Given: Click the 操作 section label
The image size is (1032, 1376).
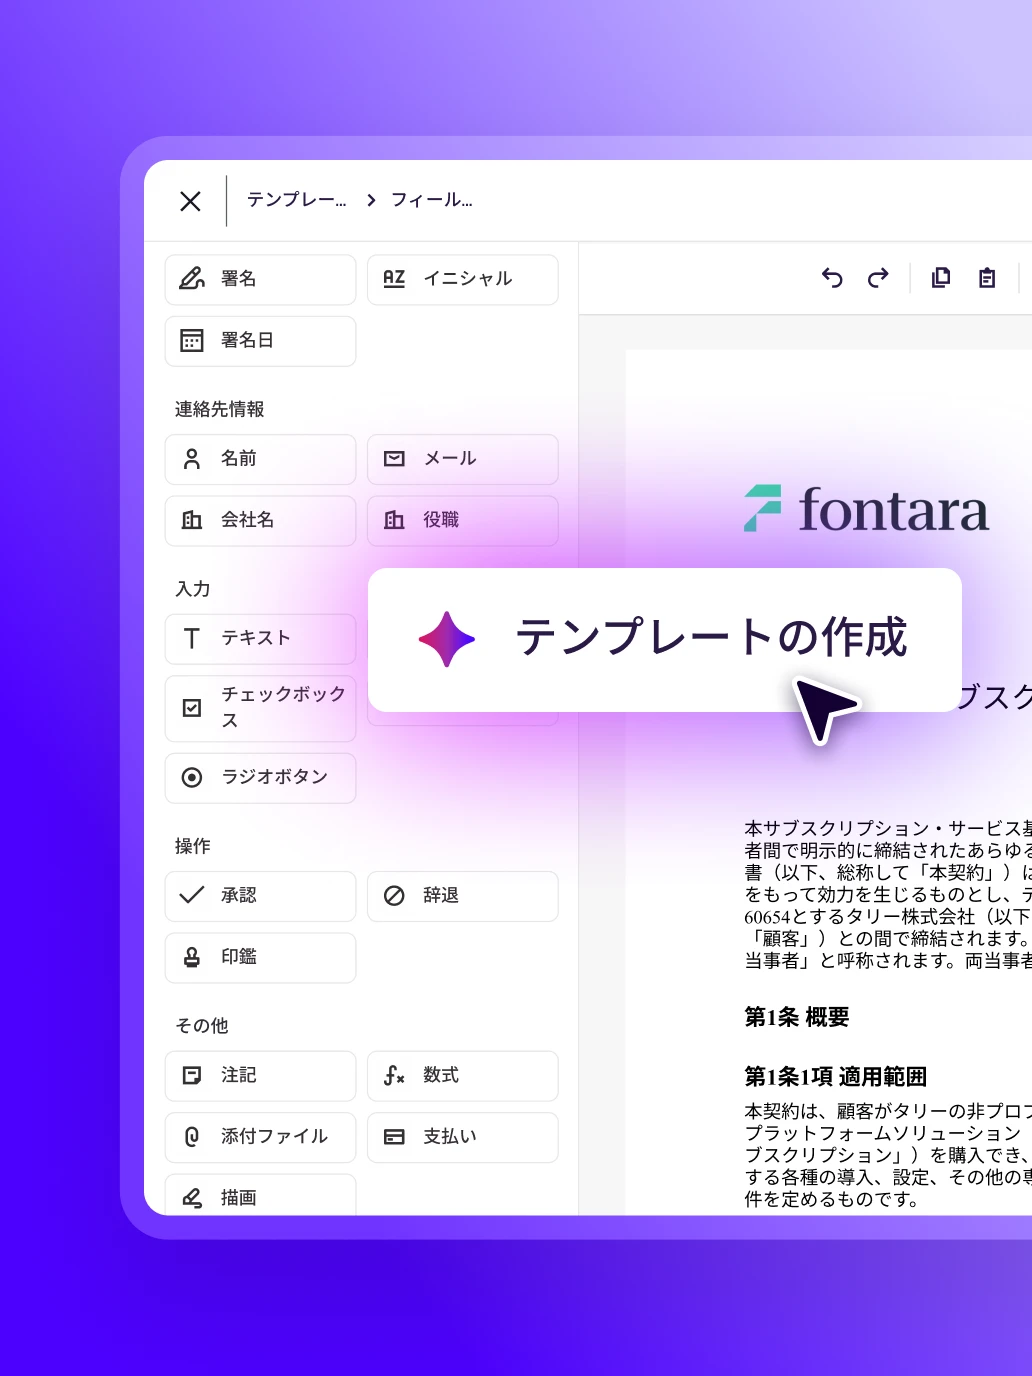Looking at the screenshot, I should (193, 846).
